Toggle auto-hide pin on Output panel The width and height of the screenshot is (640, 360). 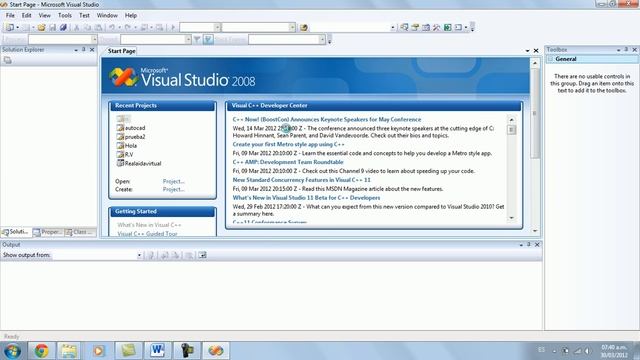[x=529, y=244]
